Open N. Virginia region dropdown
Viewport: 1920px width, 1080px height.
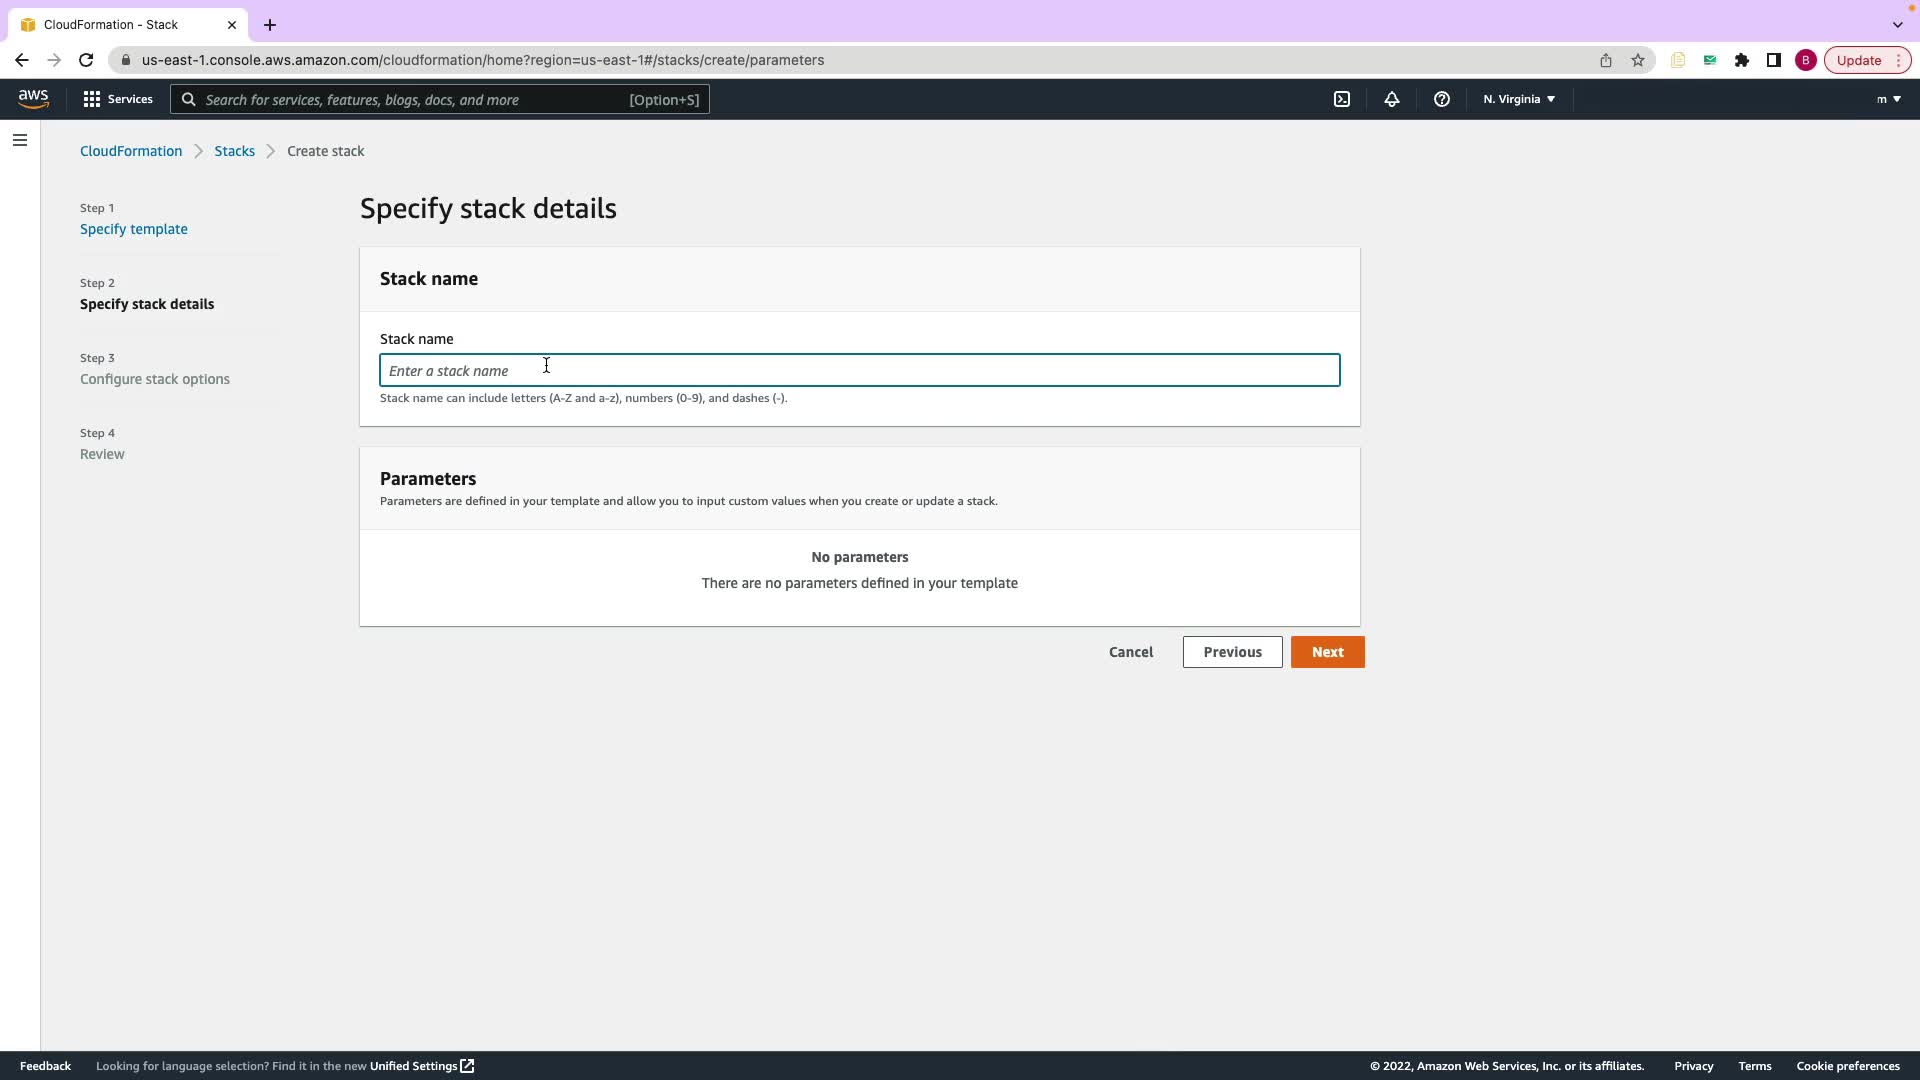point(1518,99)
